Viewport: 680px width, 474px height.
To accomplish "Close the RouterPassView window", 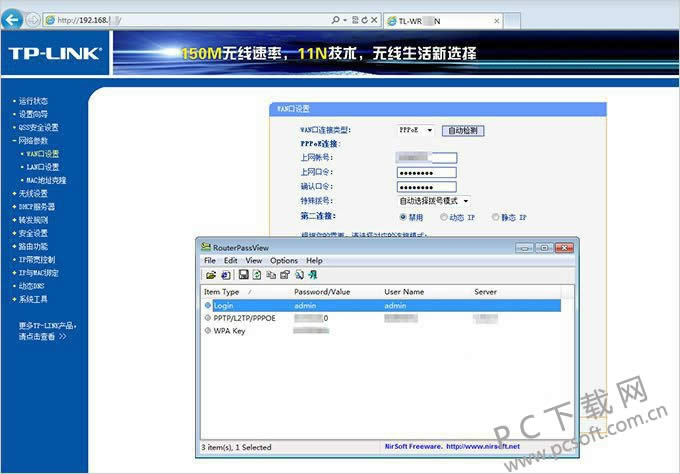I will pyautogui.click(x=564, y=248).
